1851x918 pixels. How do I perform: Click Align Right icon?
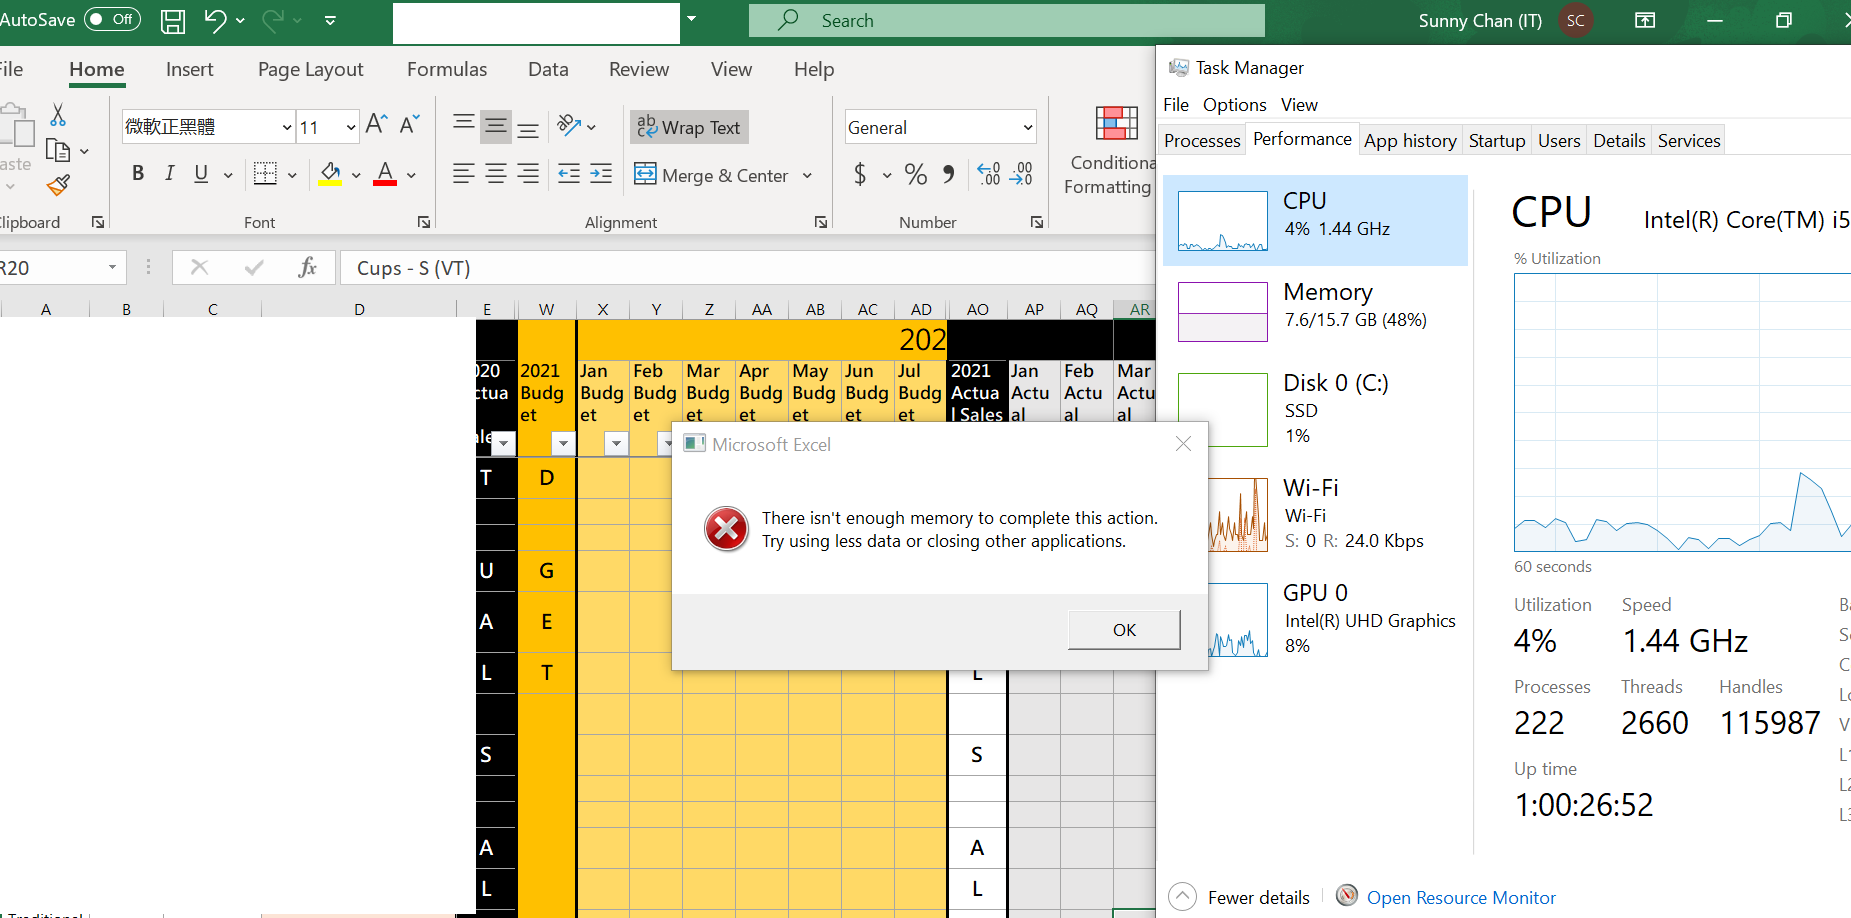click(x=528, y=174)
